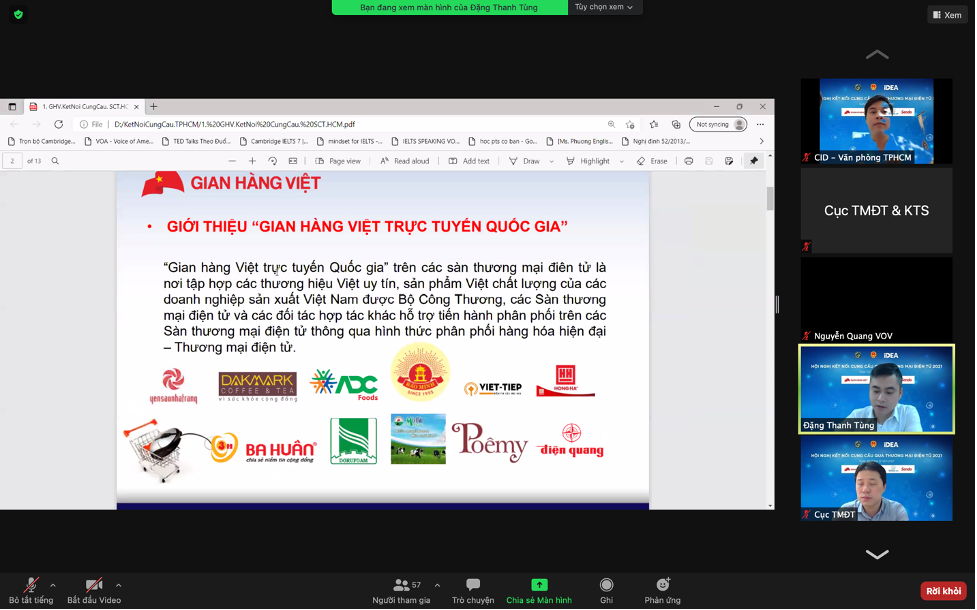Screen dimensions: 977x610
Task: Open Nghị định 52/2013 bookmark
Action: [x=656, y=141]
